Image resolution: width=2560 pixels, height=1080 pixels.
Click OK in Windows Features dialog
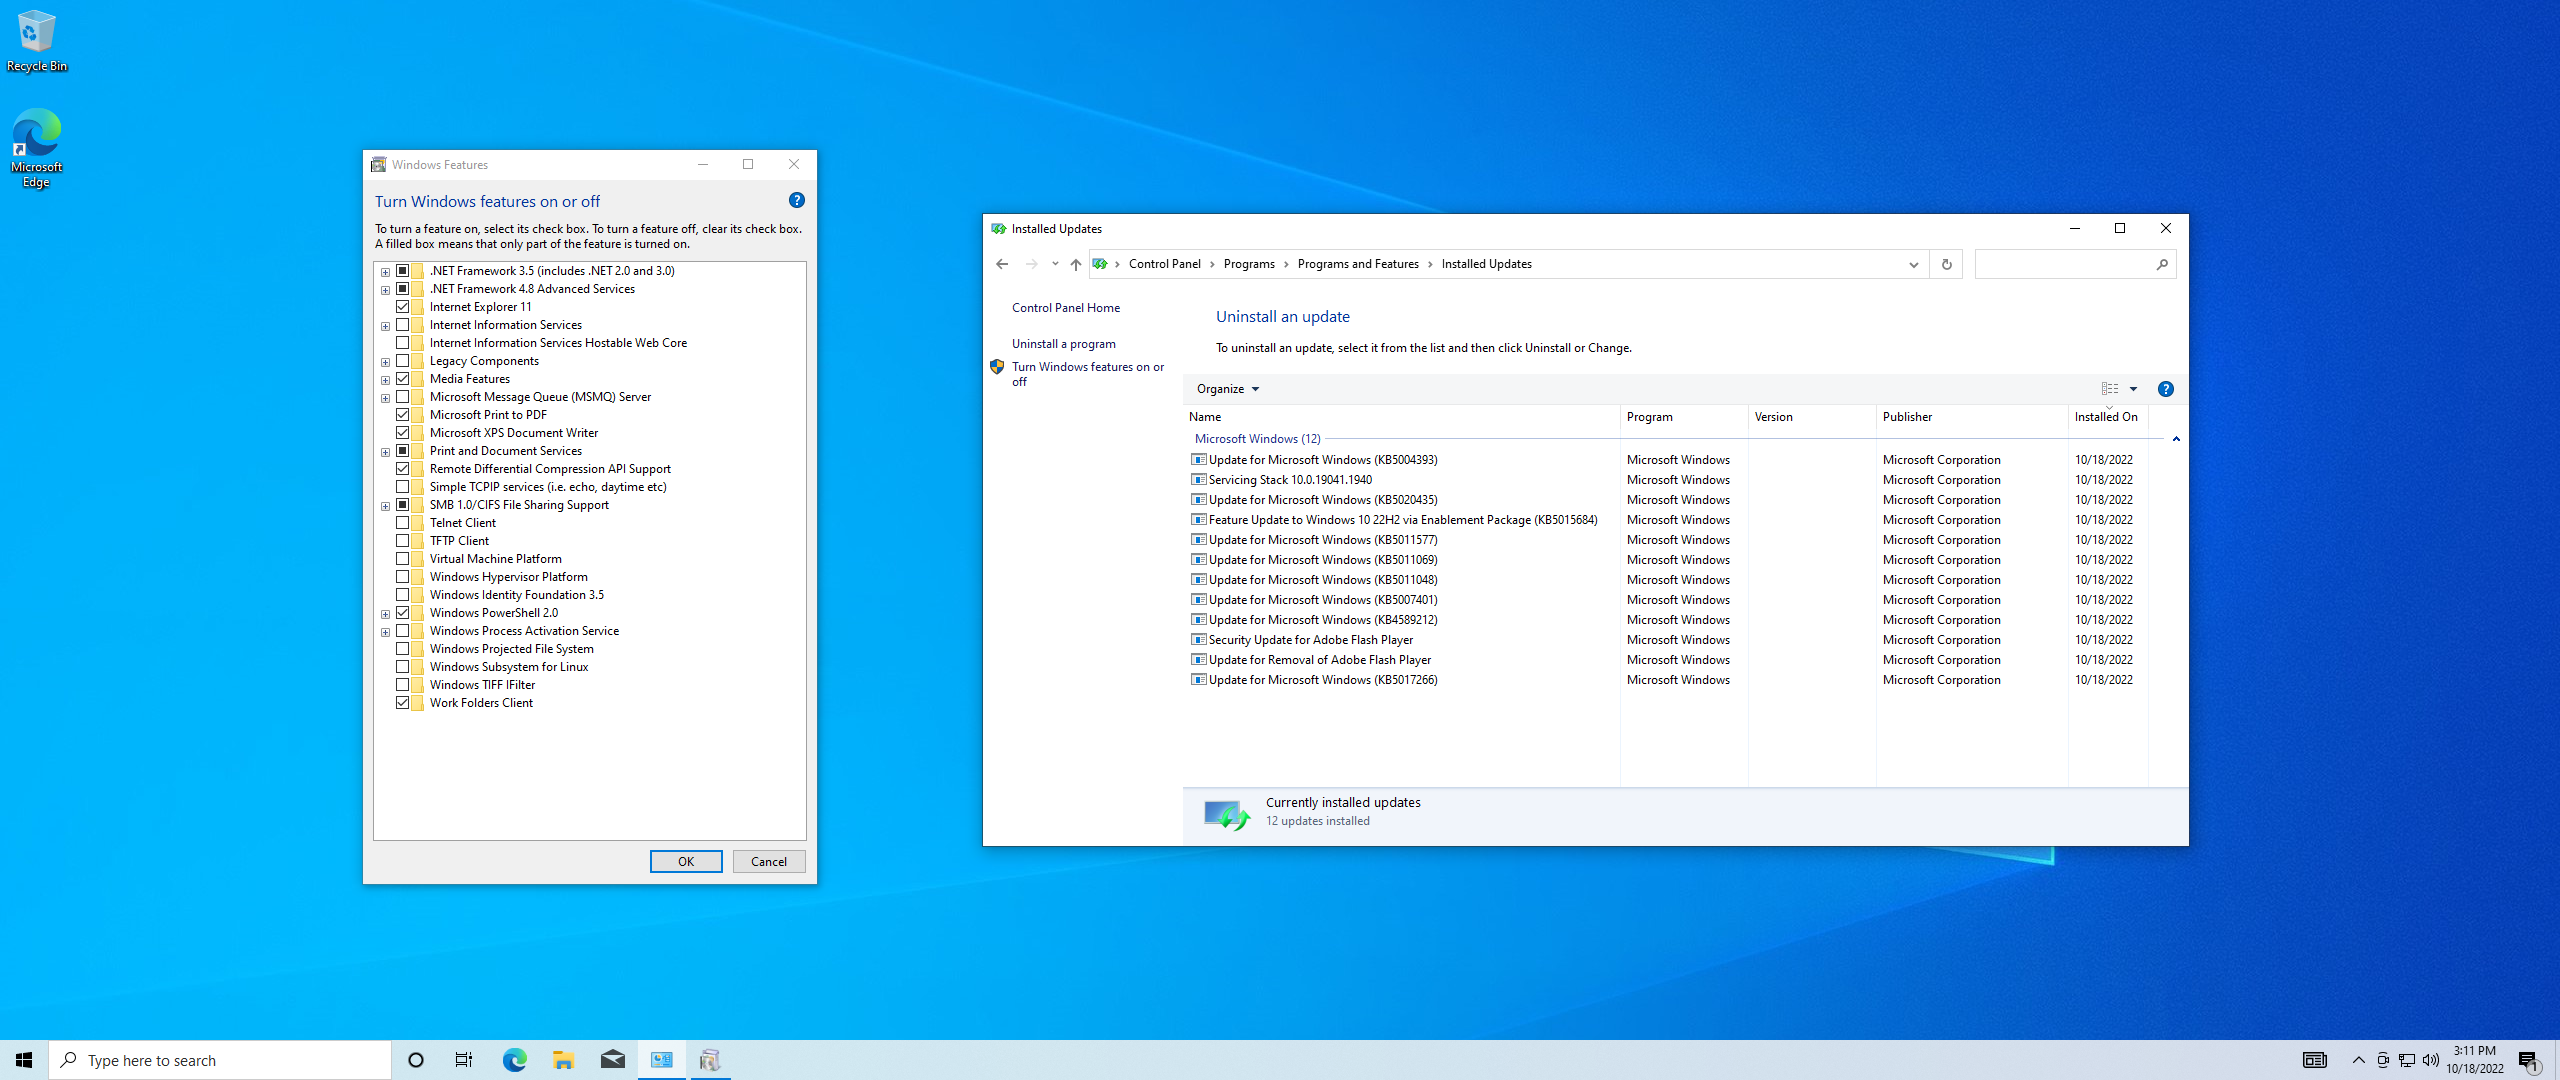coord(686,862)
